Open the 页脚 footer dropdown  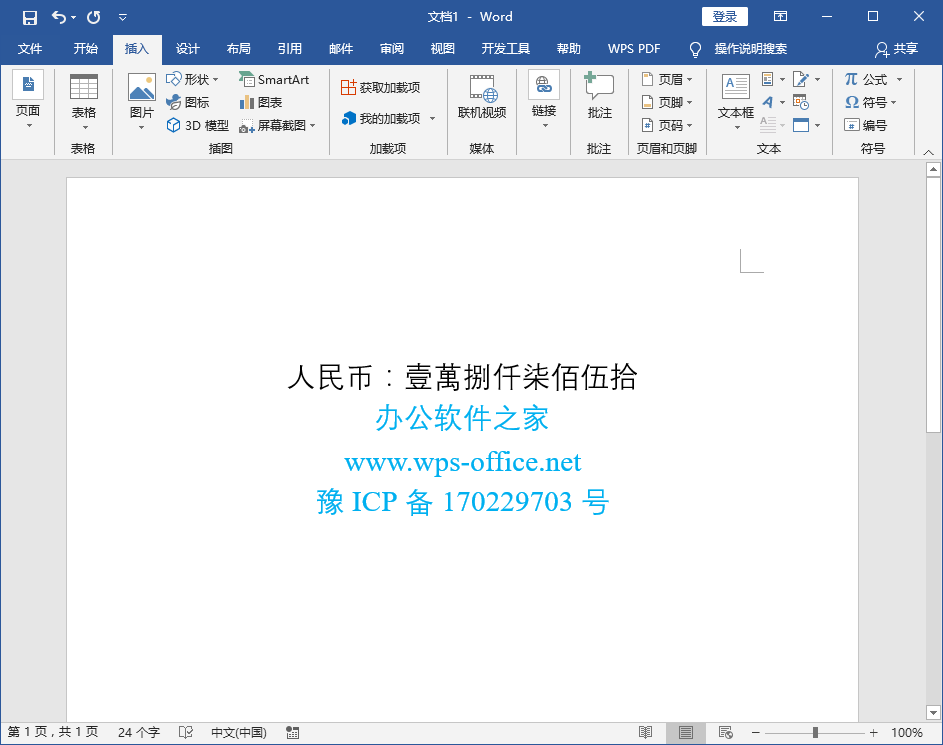(x=668, y=102)
